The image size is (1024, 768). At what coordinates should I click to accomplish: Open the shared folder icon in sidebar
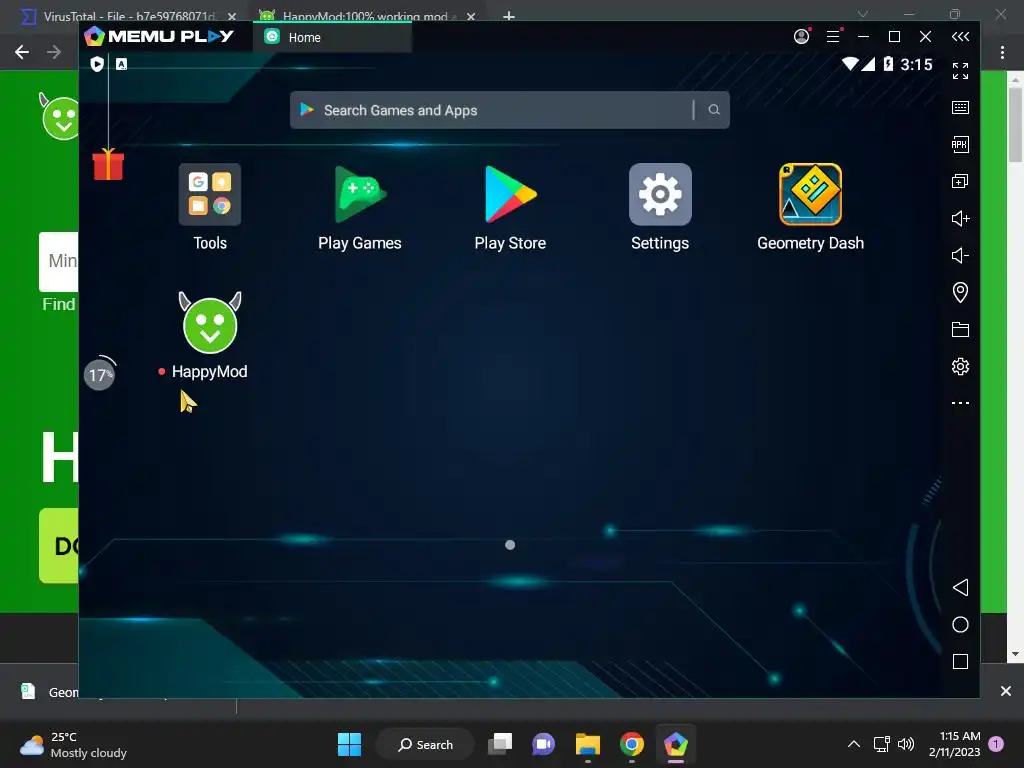[960, 329]
